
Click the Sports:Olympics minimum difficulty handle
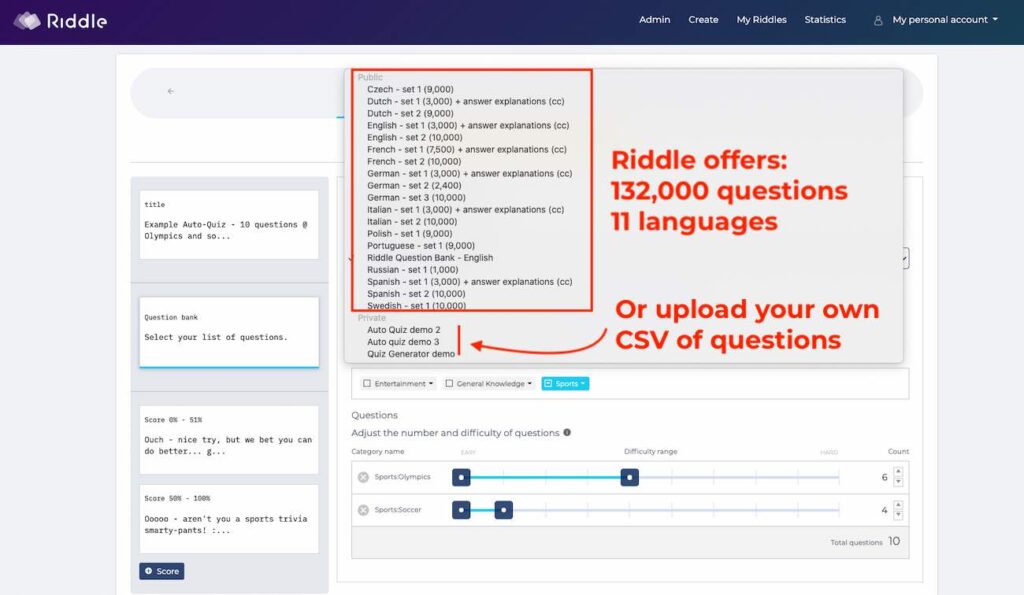click(461, 477)
